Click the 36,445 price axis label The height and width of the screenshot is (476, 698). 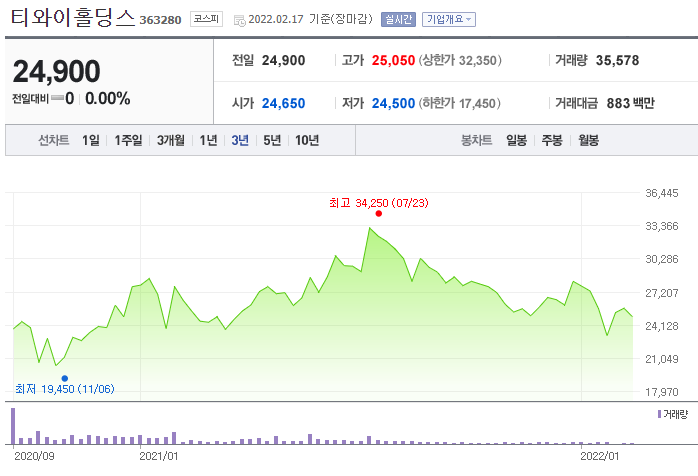click(x=662, y=193)
